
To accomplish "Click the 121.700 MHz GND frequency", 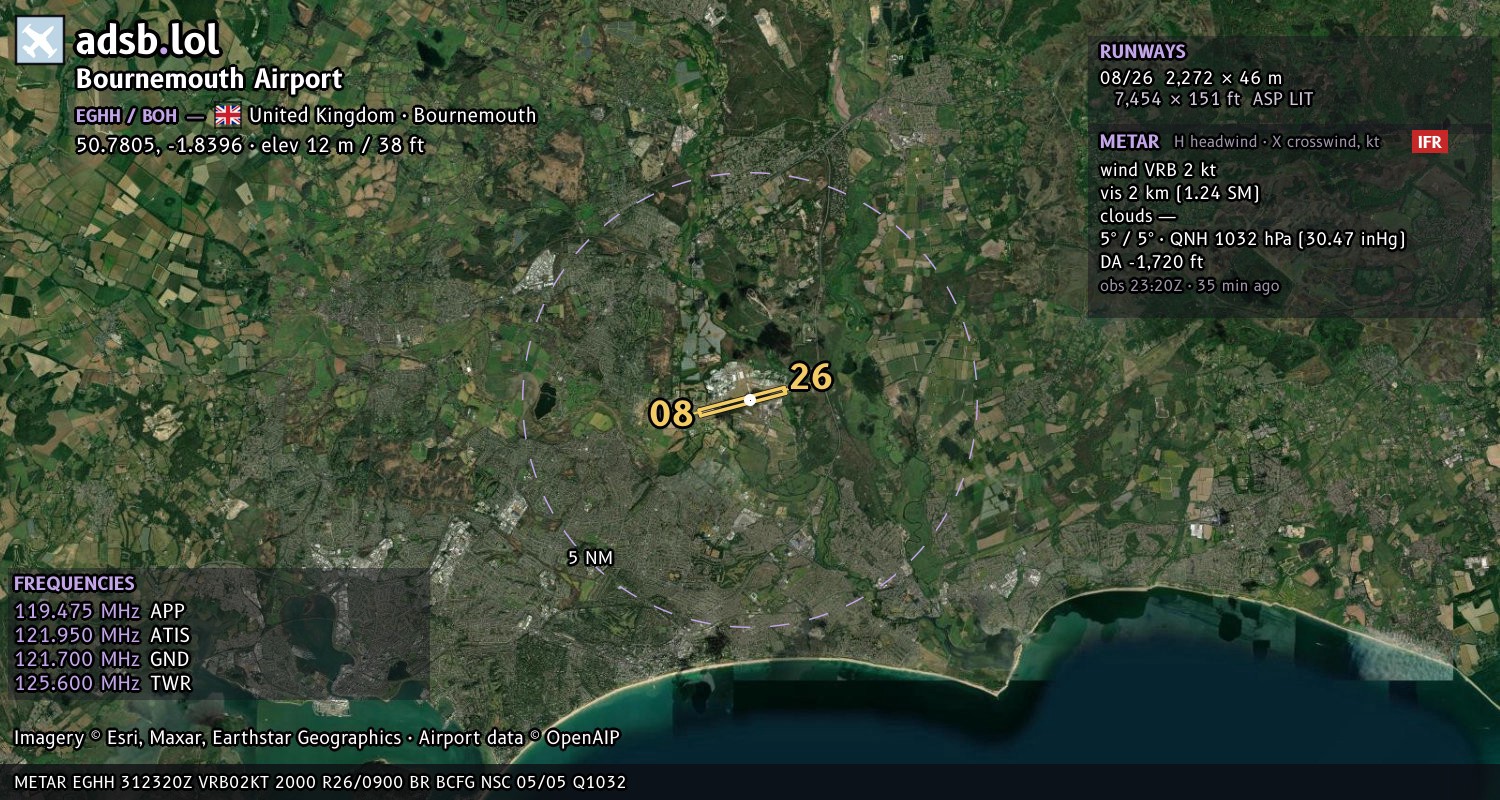I will click(x=102, y=659).
